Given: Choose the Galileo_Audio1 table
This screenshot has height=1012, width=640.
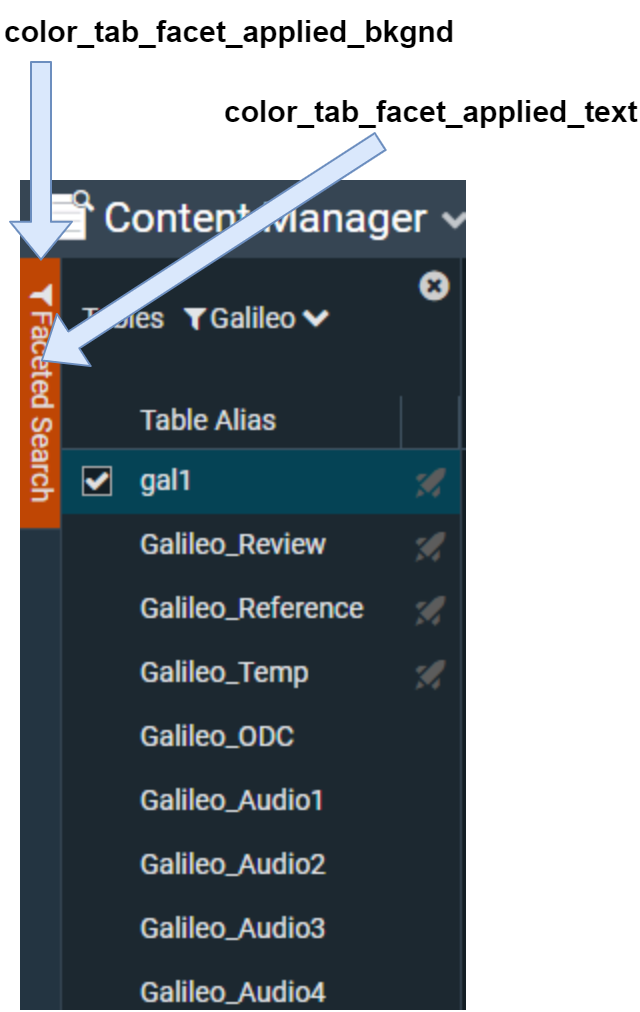Looking at the screenshot, I should 232,801.
